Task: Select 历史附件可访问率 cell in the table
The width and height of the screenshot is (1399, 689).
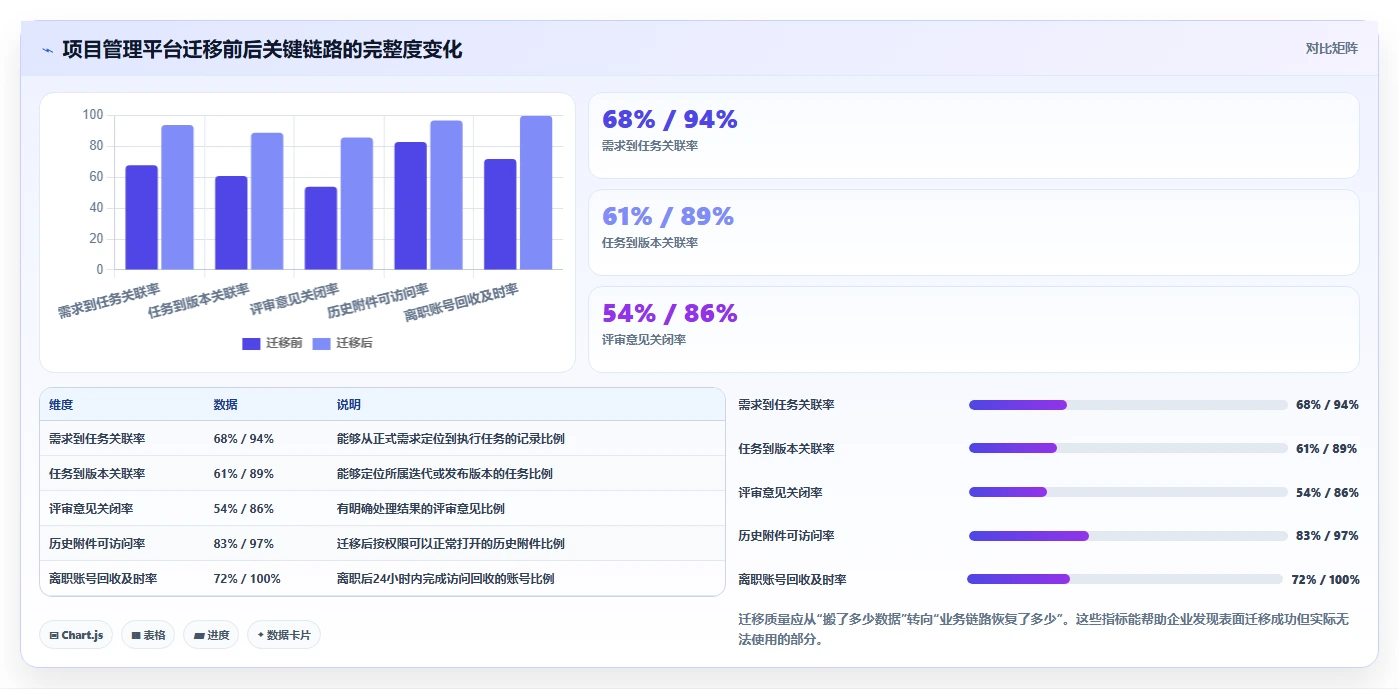Action: [x=97, y=544]
